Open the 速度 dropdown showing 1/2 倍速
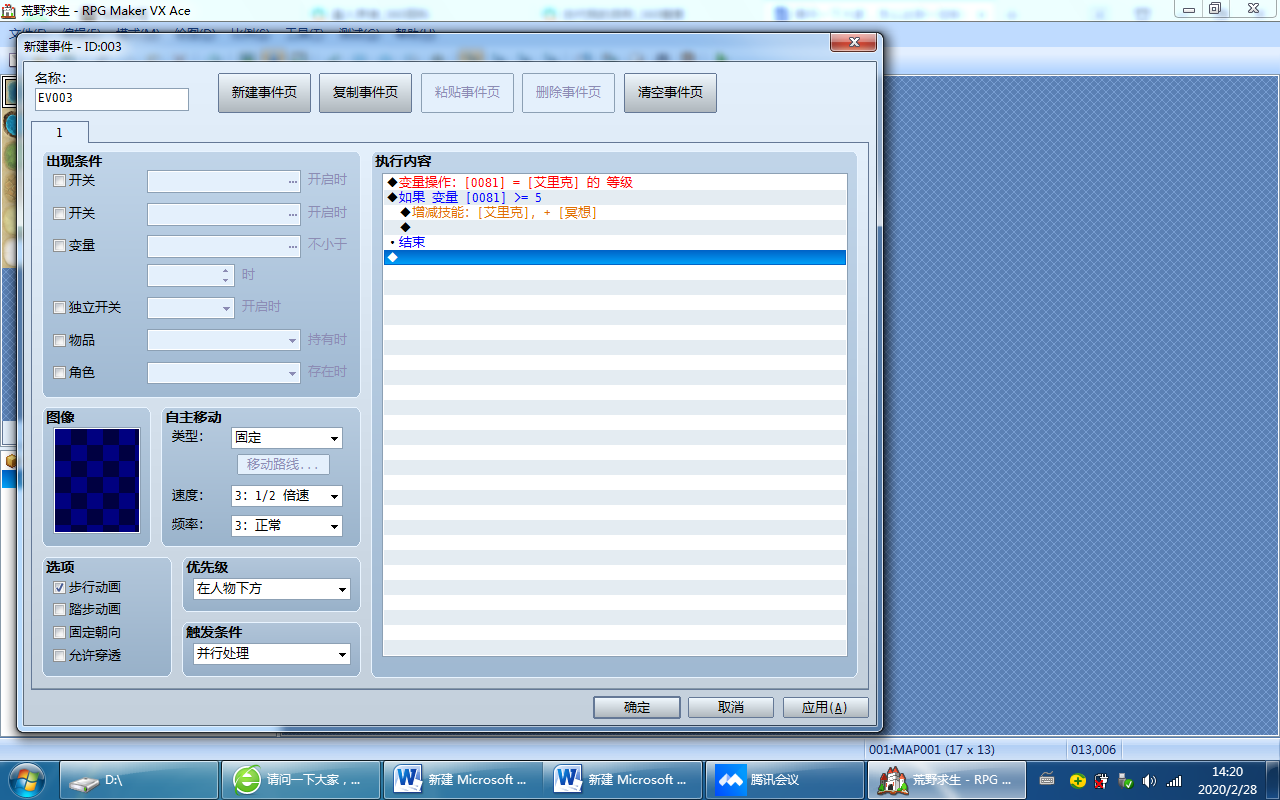 click(287, 496)
